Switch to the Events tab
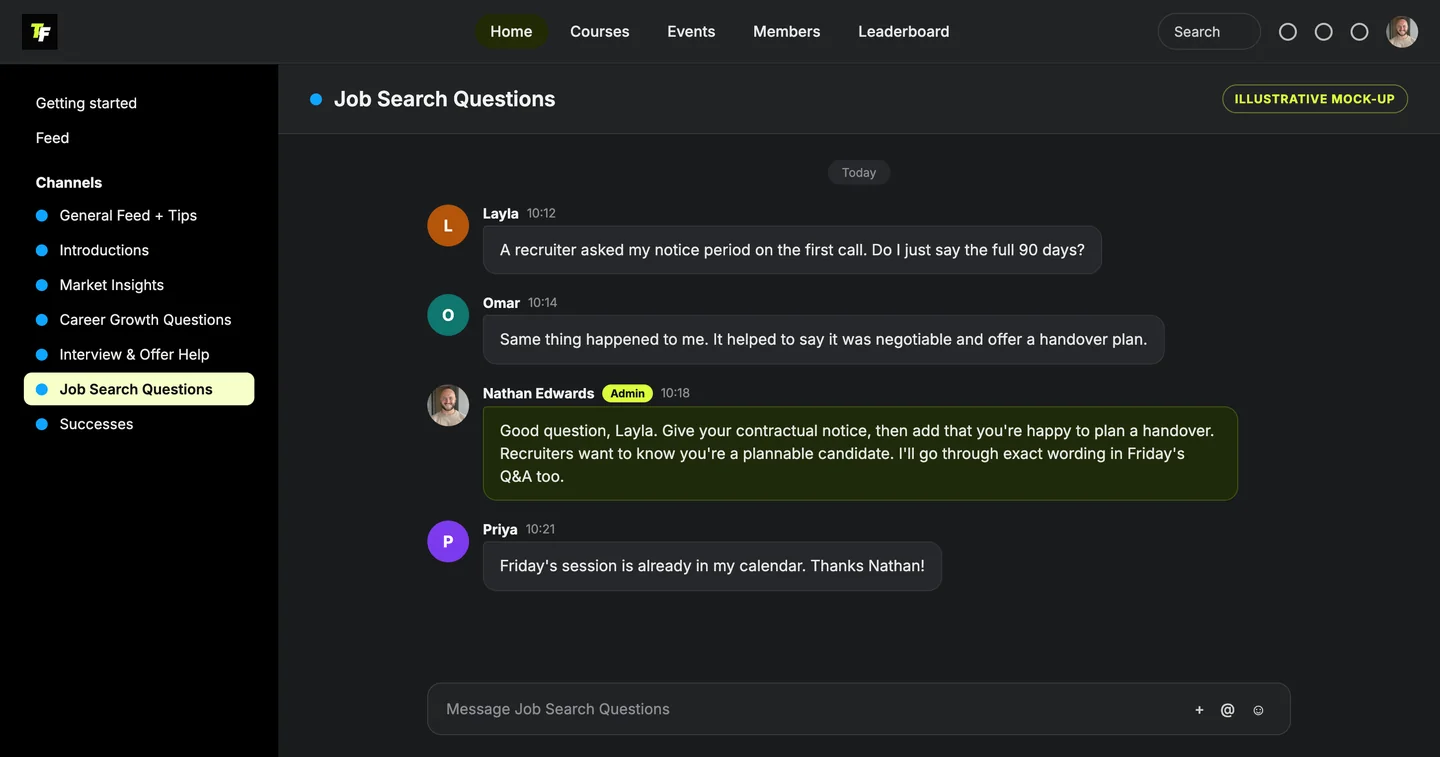This screenshot has height=757, width=1440. [691, 32]
